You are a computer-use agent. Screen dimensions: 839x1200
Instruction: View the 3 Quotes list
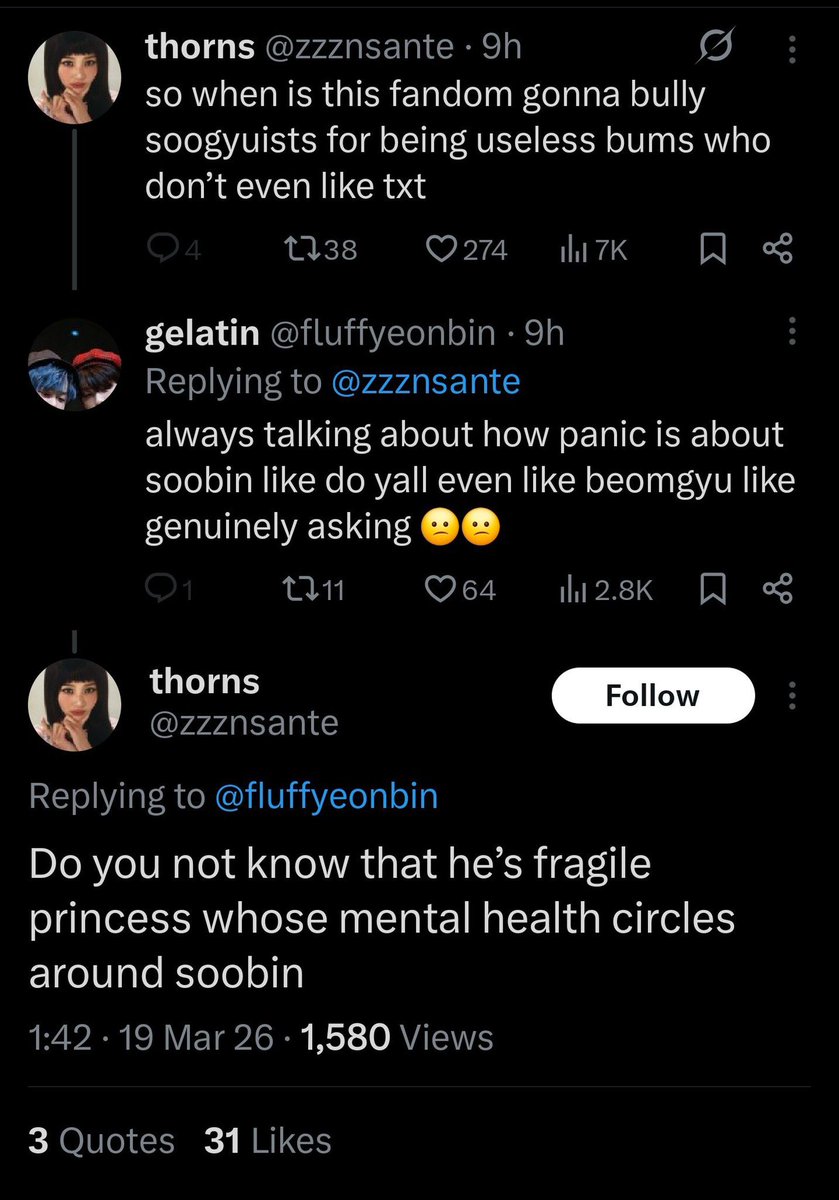coord(101,1140)
